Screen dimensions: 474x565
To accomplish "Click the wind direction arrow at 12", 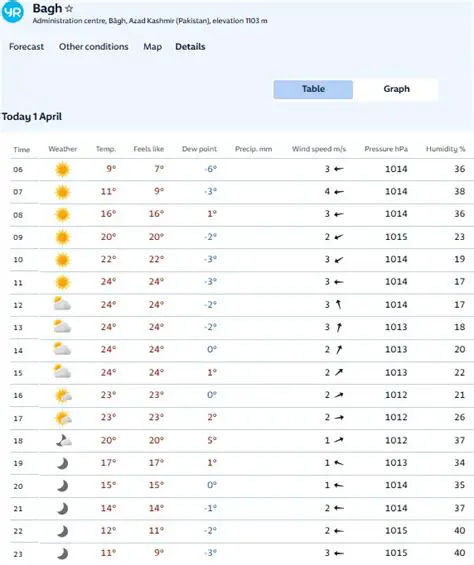I will pos(338,304).
